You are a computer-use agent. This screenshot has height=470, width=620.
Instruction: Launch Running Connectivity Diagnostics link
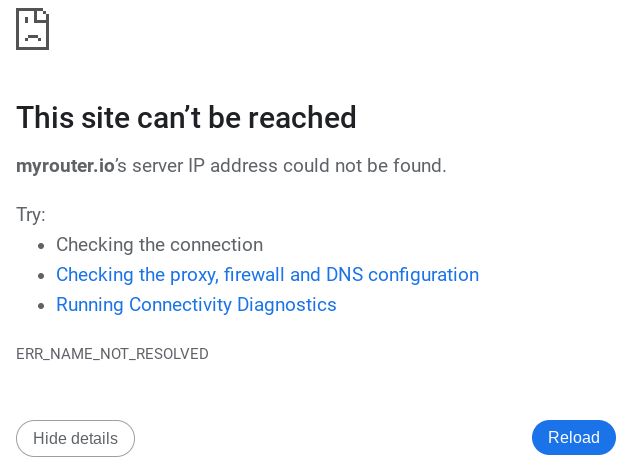pyautogui.click(x=196, y=304)
